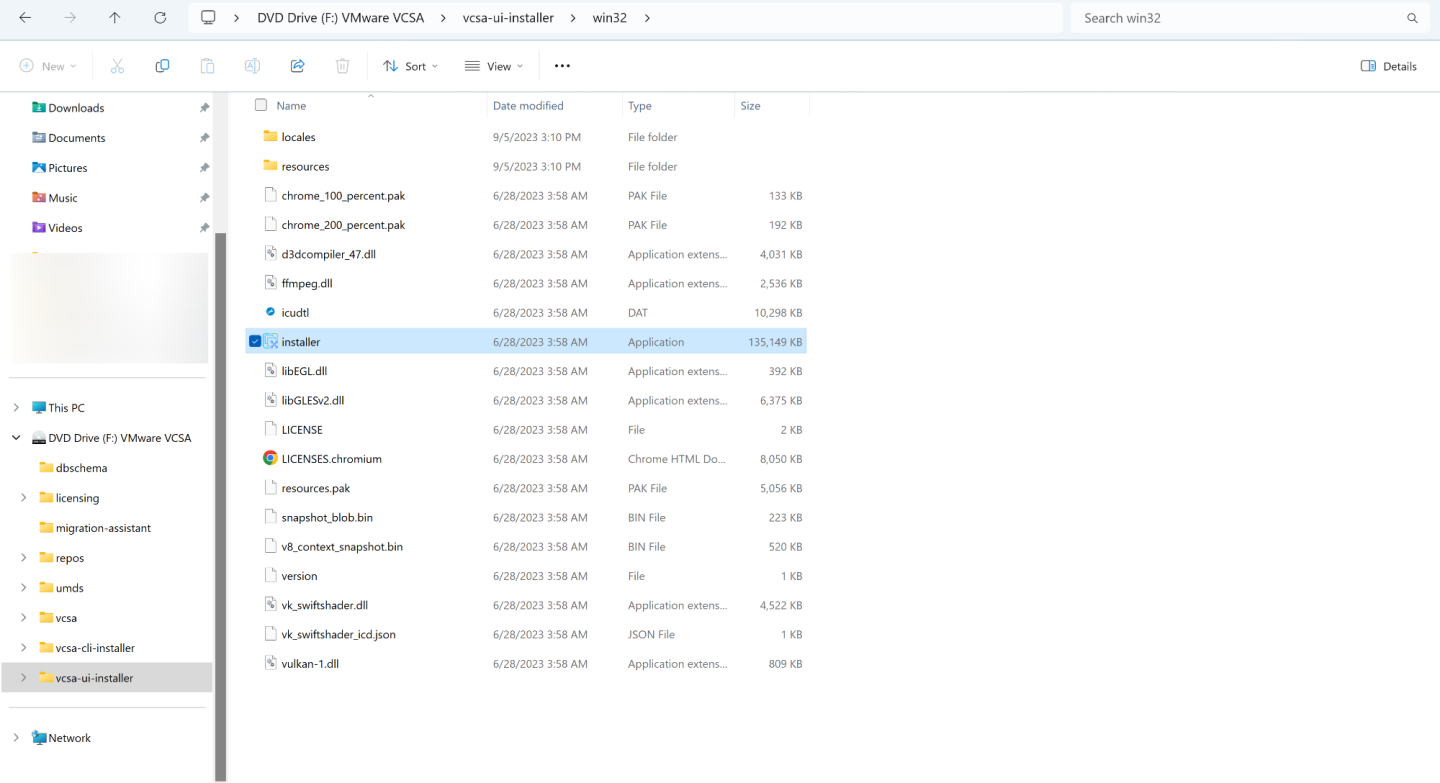Expand the This PC tree node

[x=16, y=408]
